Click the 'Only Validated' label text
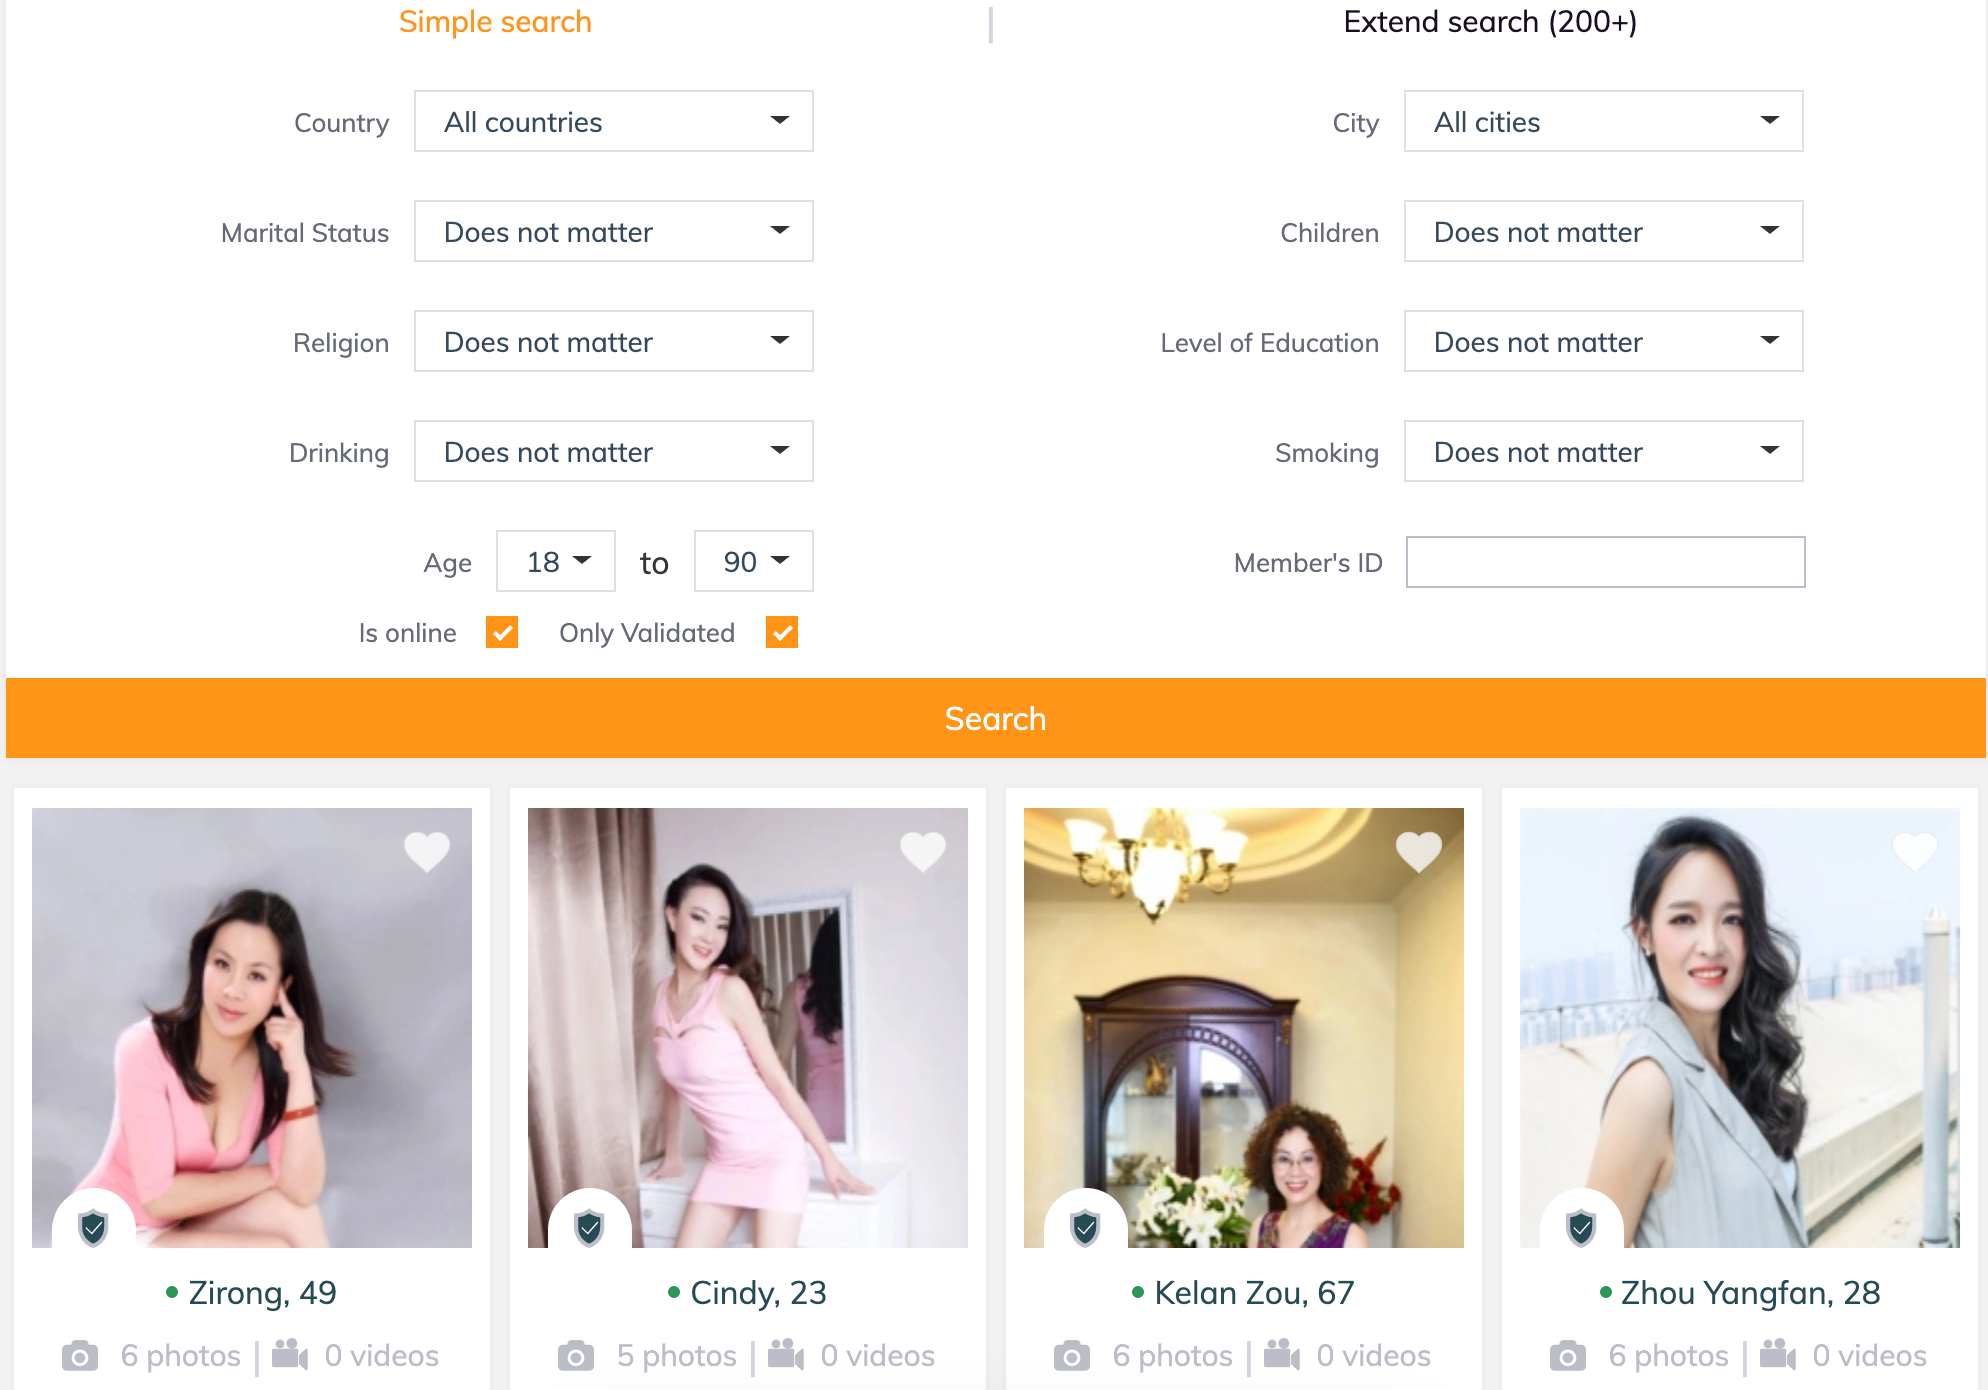The width and height of the screenshot is (1988, 1390). point(647,633)
